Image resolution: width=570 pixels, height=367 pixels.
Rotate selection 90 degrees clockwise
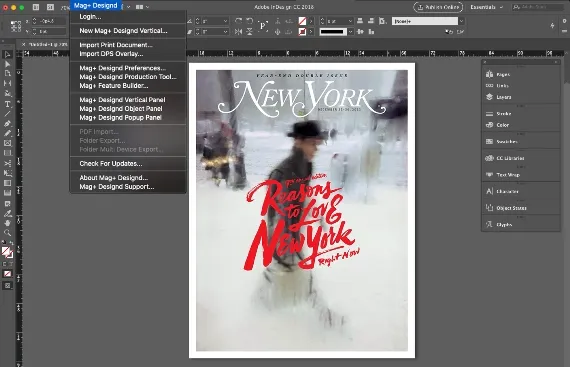tap(238, 21)
